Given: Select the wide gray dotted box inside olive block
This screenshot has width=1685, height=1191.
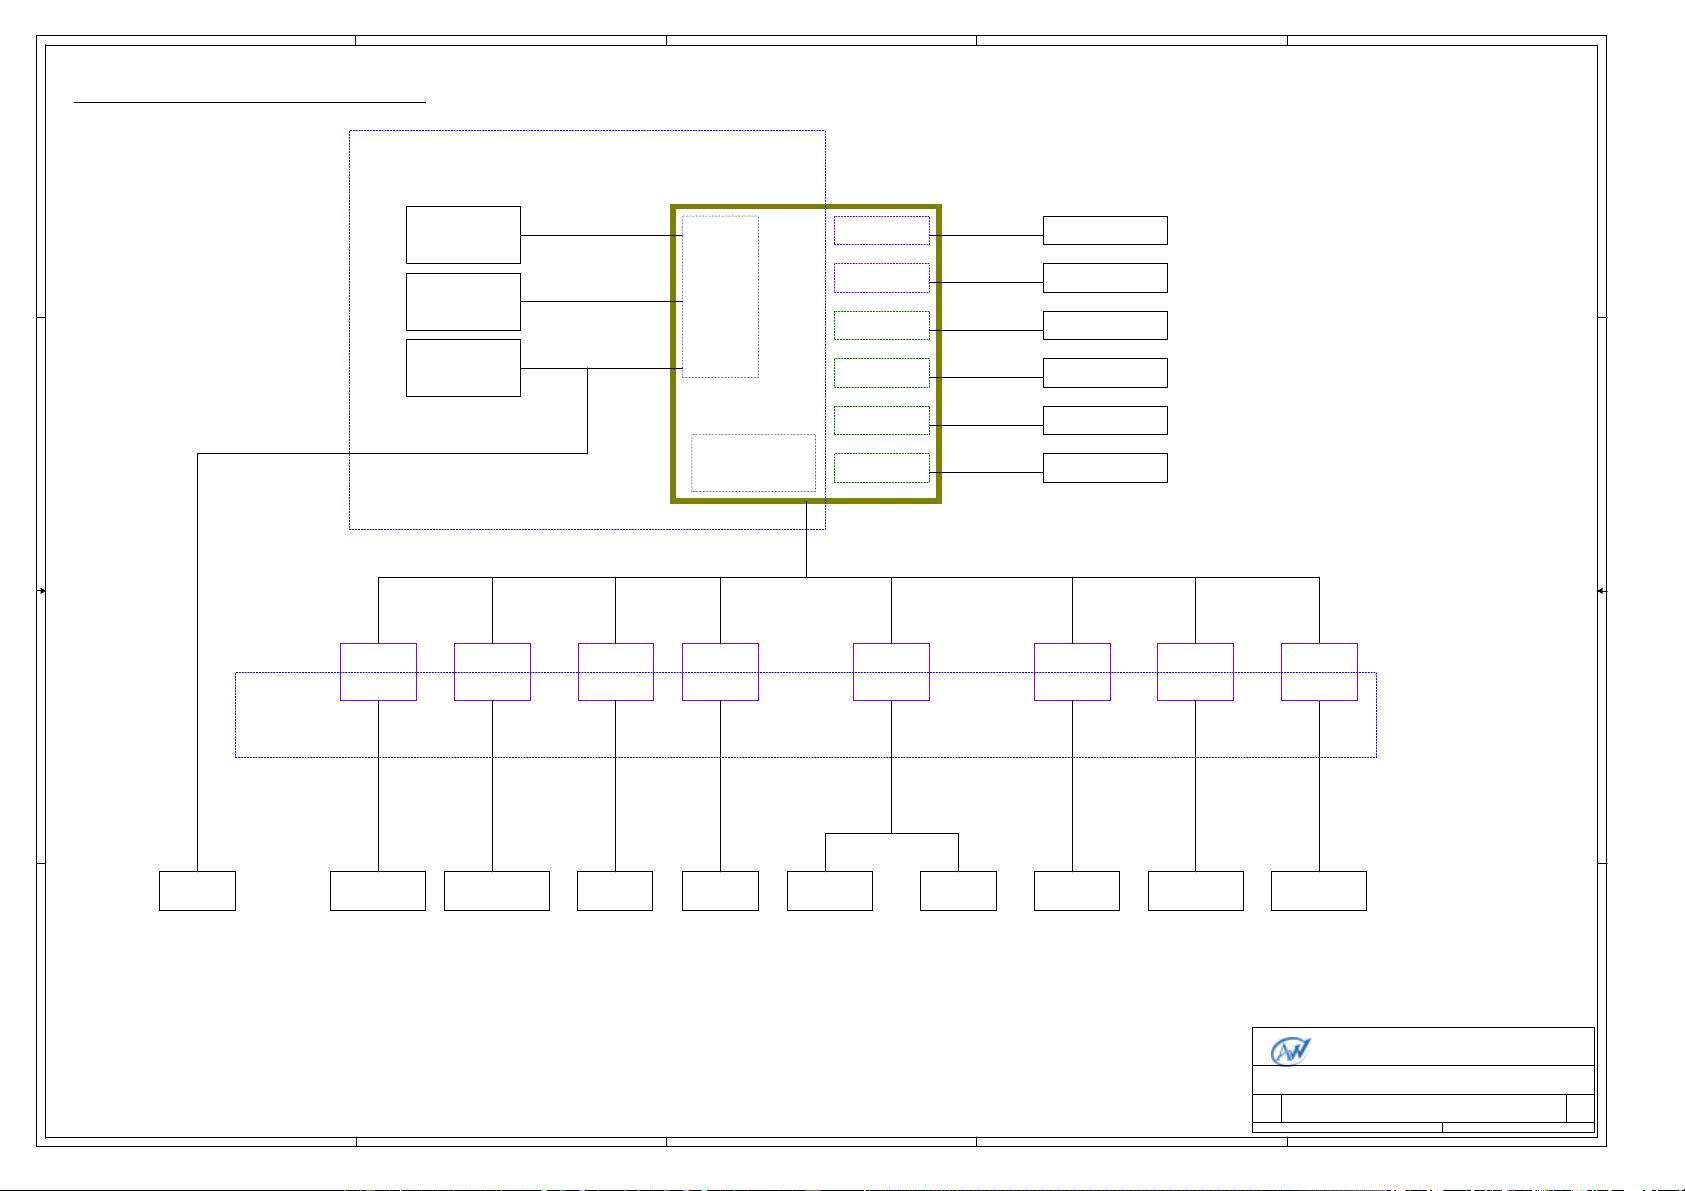Looking at the screenshot, I should point(753,463).
